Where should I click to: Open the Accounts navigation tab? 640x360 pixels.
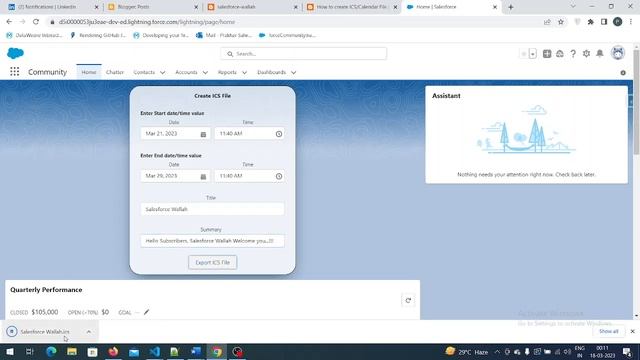186,72
